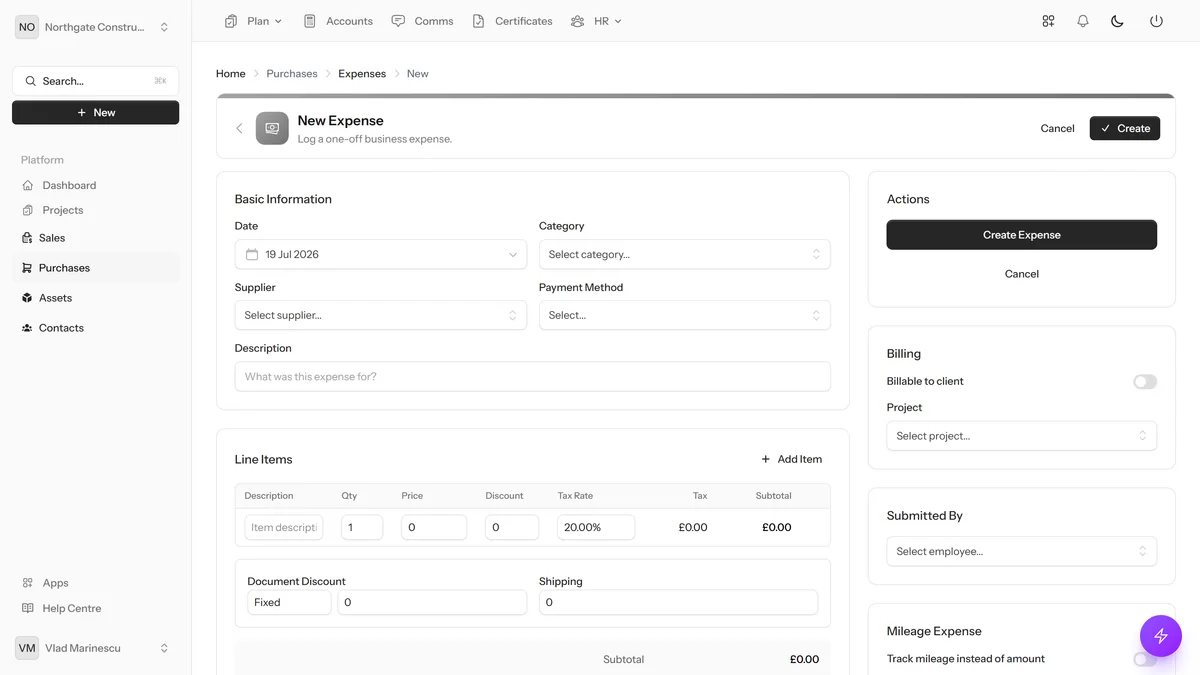
Task: Expand the Northgate Construction organization switcher
Action: tap(96, 27)
